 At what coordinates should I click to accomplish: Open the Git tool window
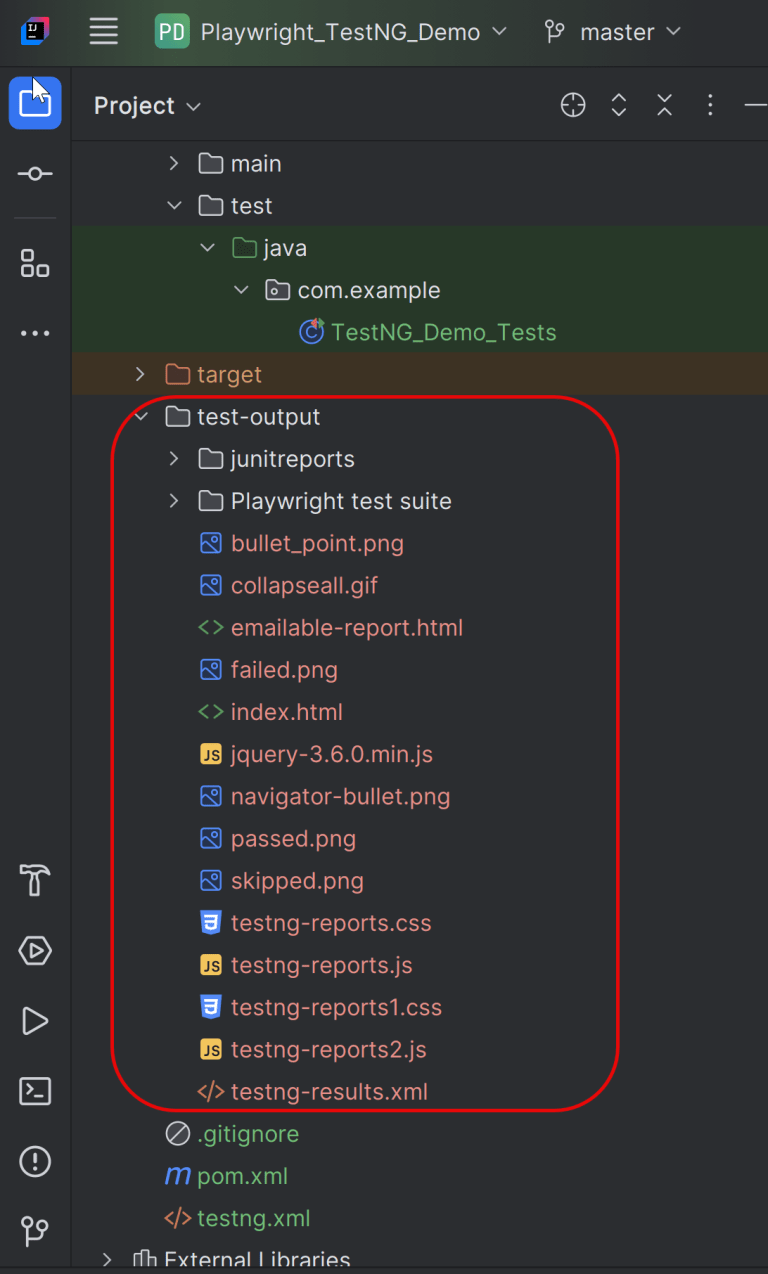[35, 1231]
